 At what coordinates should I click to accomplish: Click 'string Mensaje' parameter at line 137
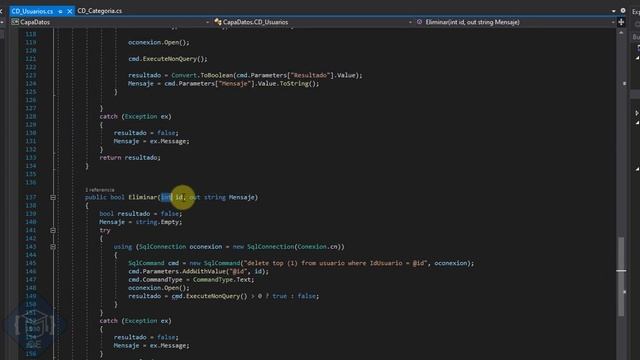click(x=229, y=198)
